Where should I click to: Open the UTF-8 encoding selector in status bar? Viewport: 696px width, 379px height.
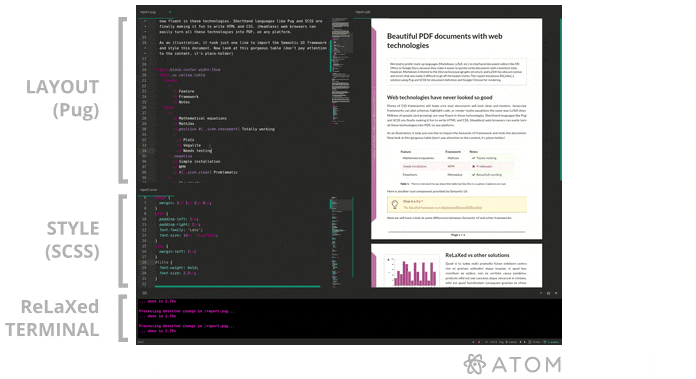494,342
